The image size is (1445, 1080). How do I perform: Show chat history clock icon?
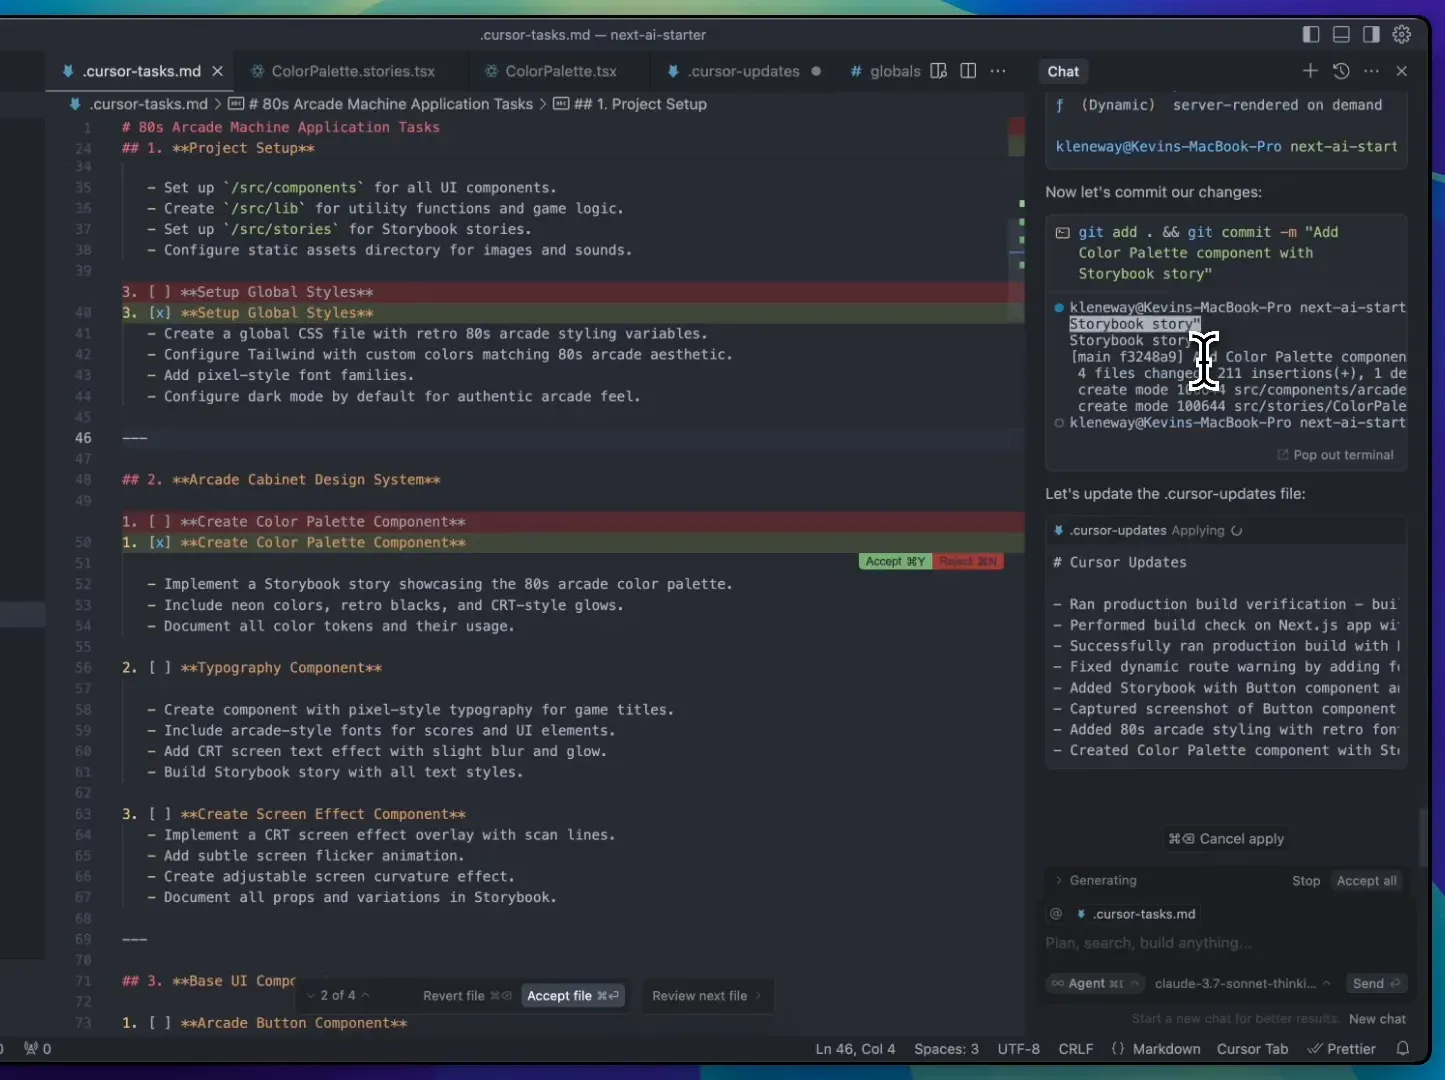(x=1341, y=71)
